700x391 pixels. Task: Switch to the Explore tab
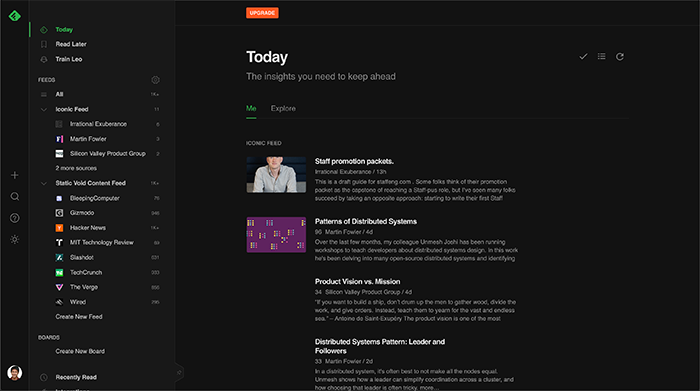(283, 108)
